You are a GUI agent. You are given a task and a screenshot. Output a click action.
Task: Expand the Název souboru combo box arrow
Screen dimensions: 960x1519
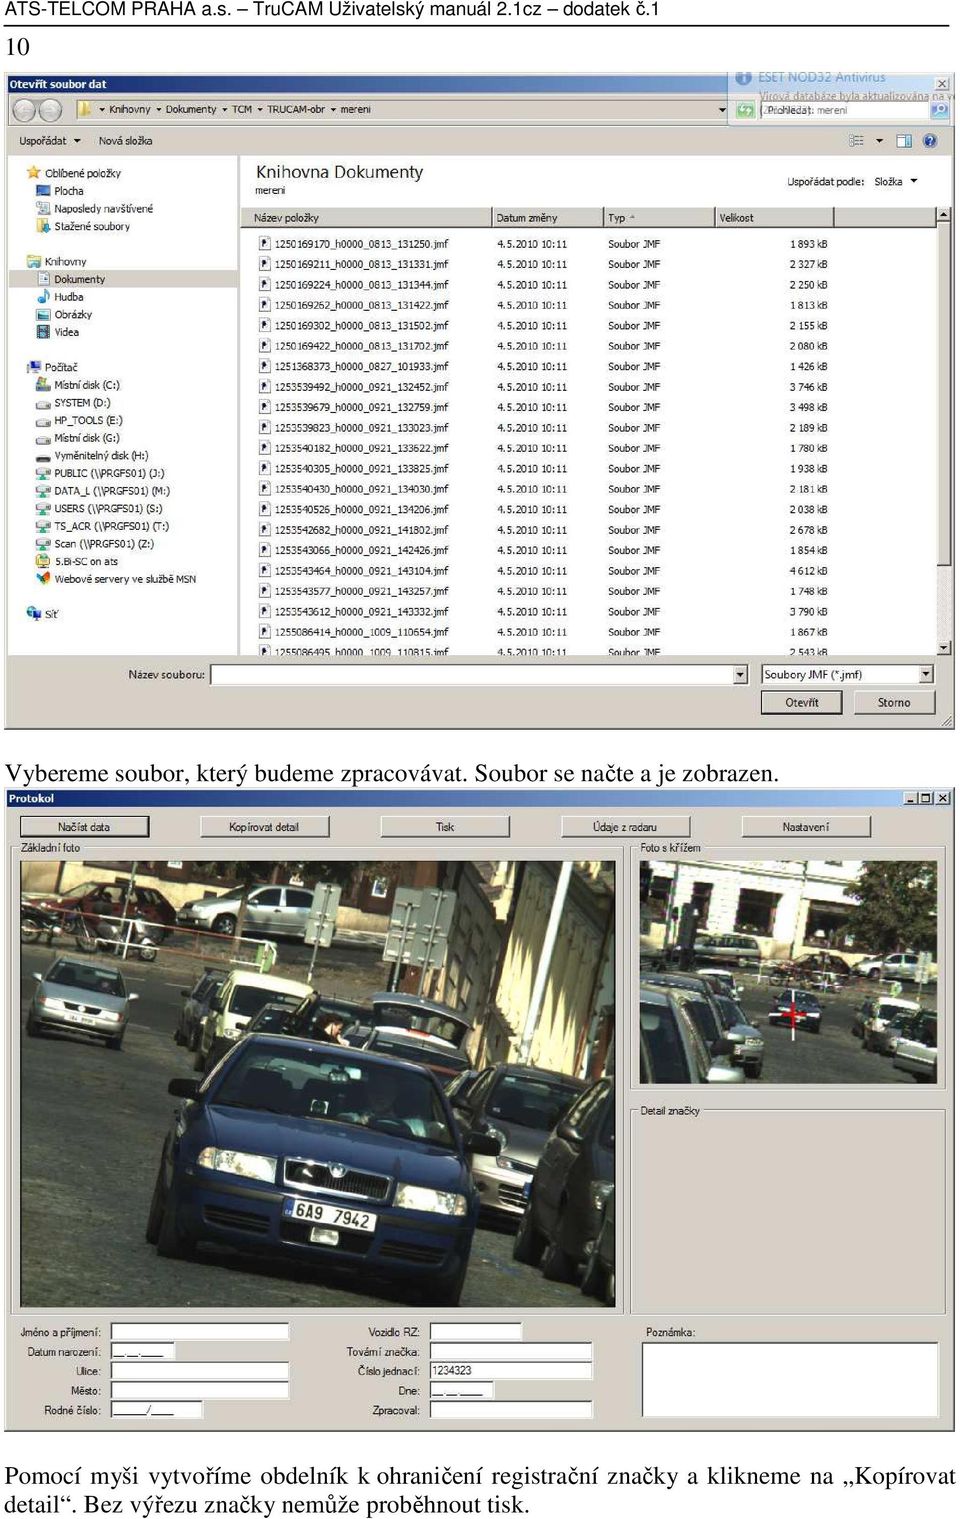(740, 675)
